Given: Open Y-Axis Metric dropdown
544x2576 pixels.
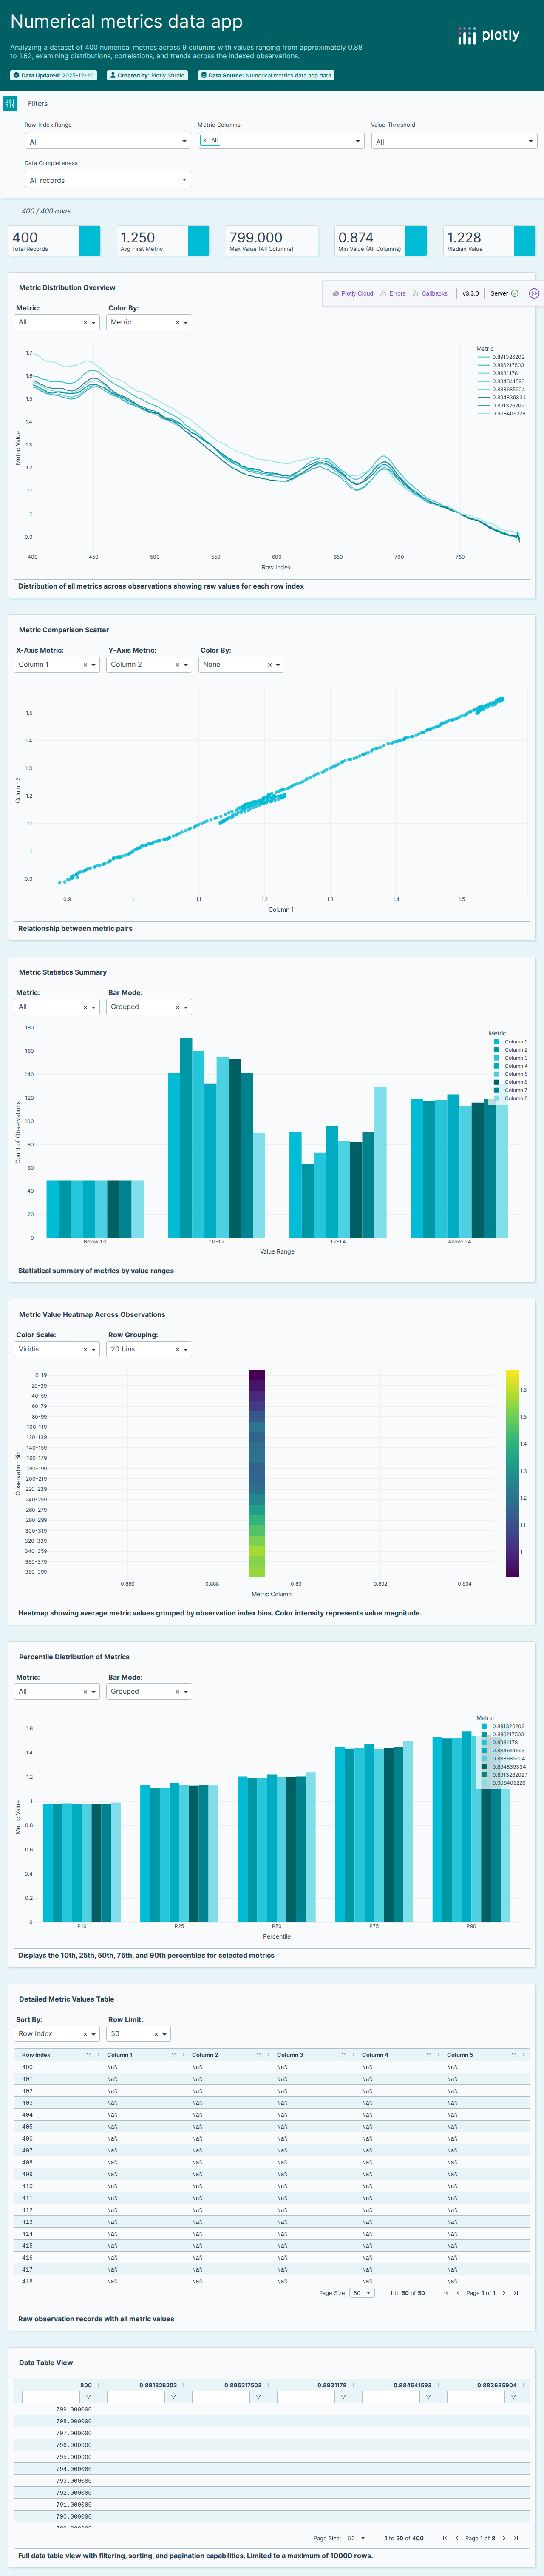Looking at the screenshot, I should [x=149, y=664].
